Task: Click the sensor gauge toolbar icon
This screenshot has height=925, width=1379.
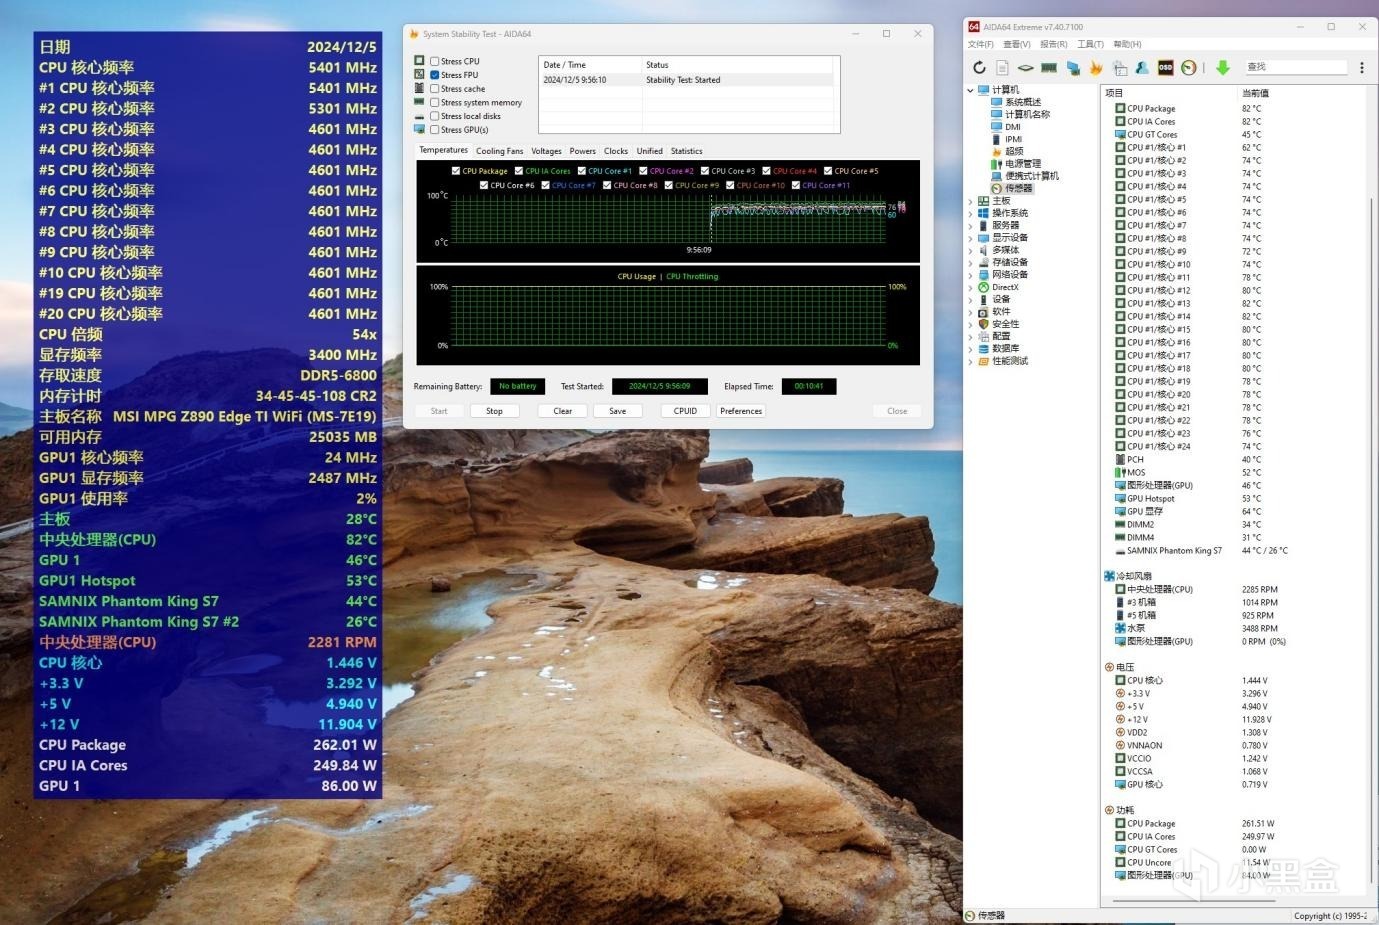Action: 1188,68
